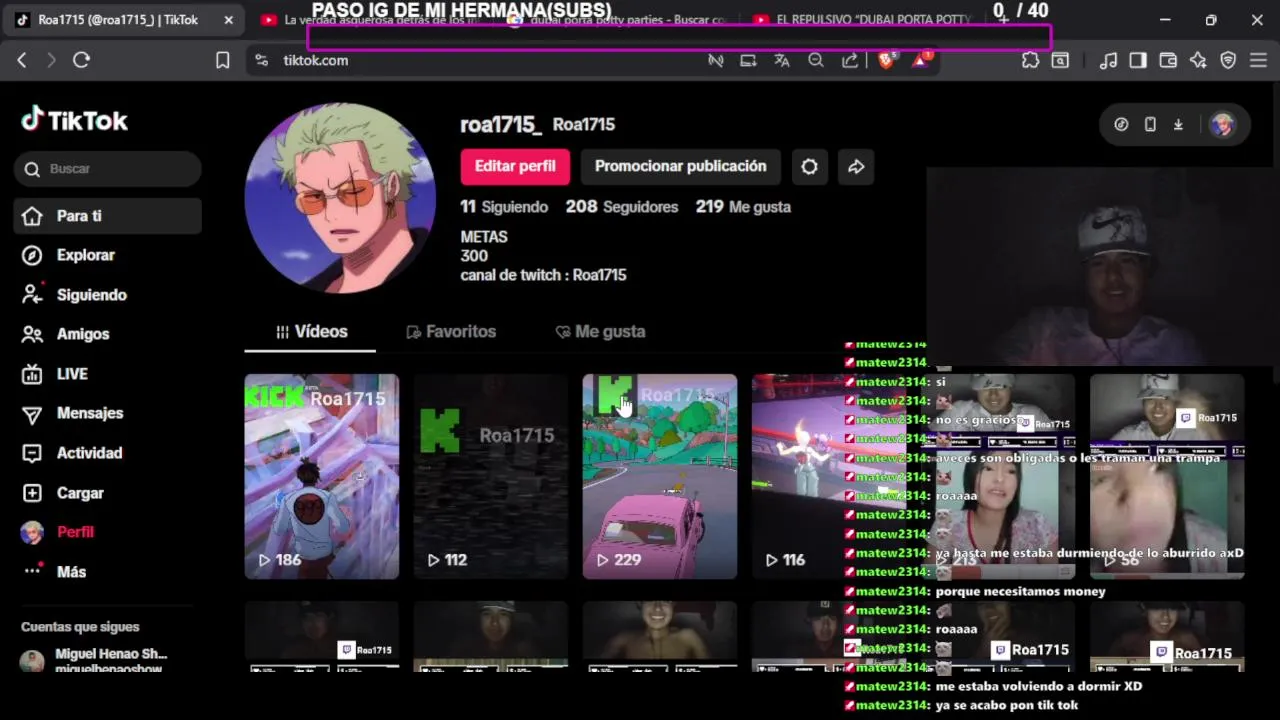Open the music note playlist icon
The width and height of the screenshot is (1280, 720).
point(1108,60)
